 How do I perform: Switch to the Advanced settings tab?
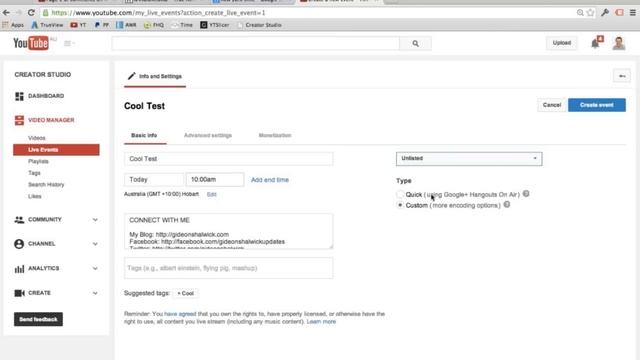[208, 136]
